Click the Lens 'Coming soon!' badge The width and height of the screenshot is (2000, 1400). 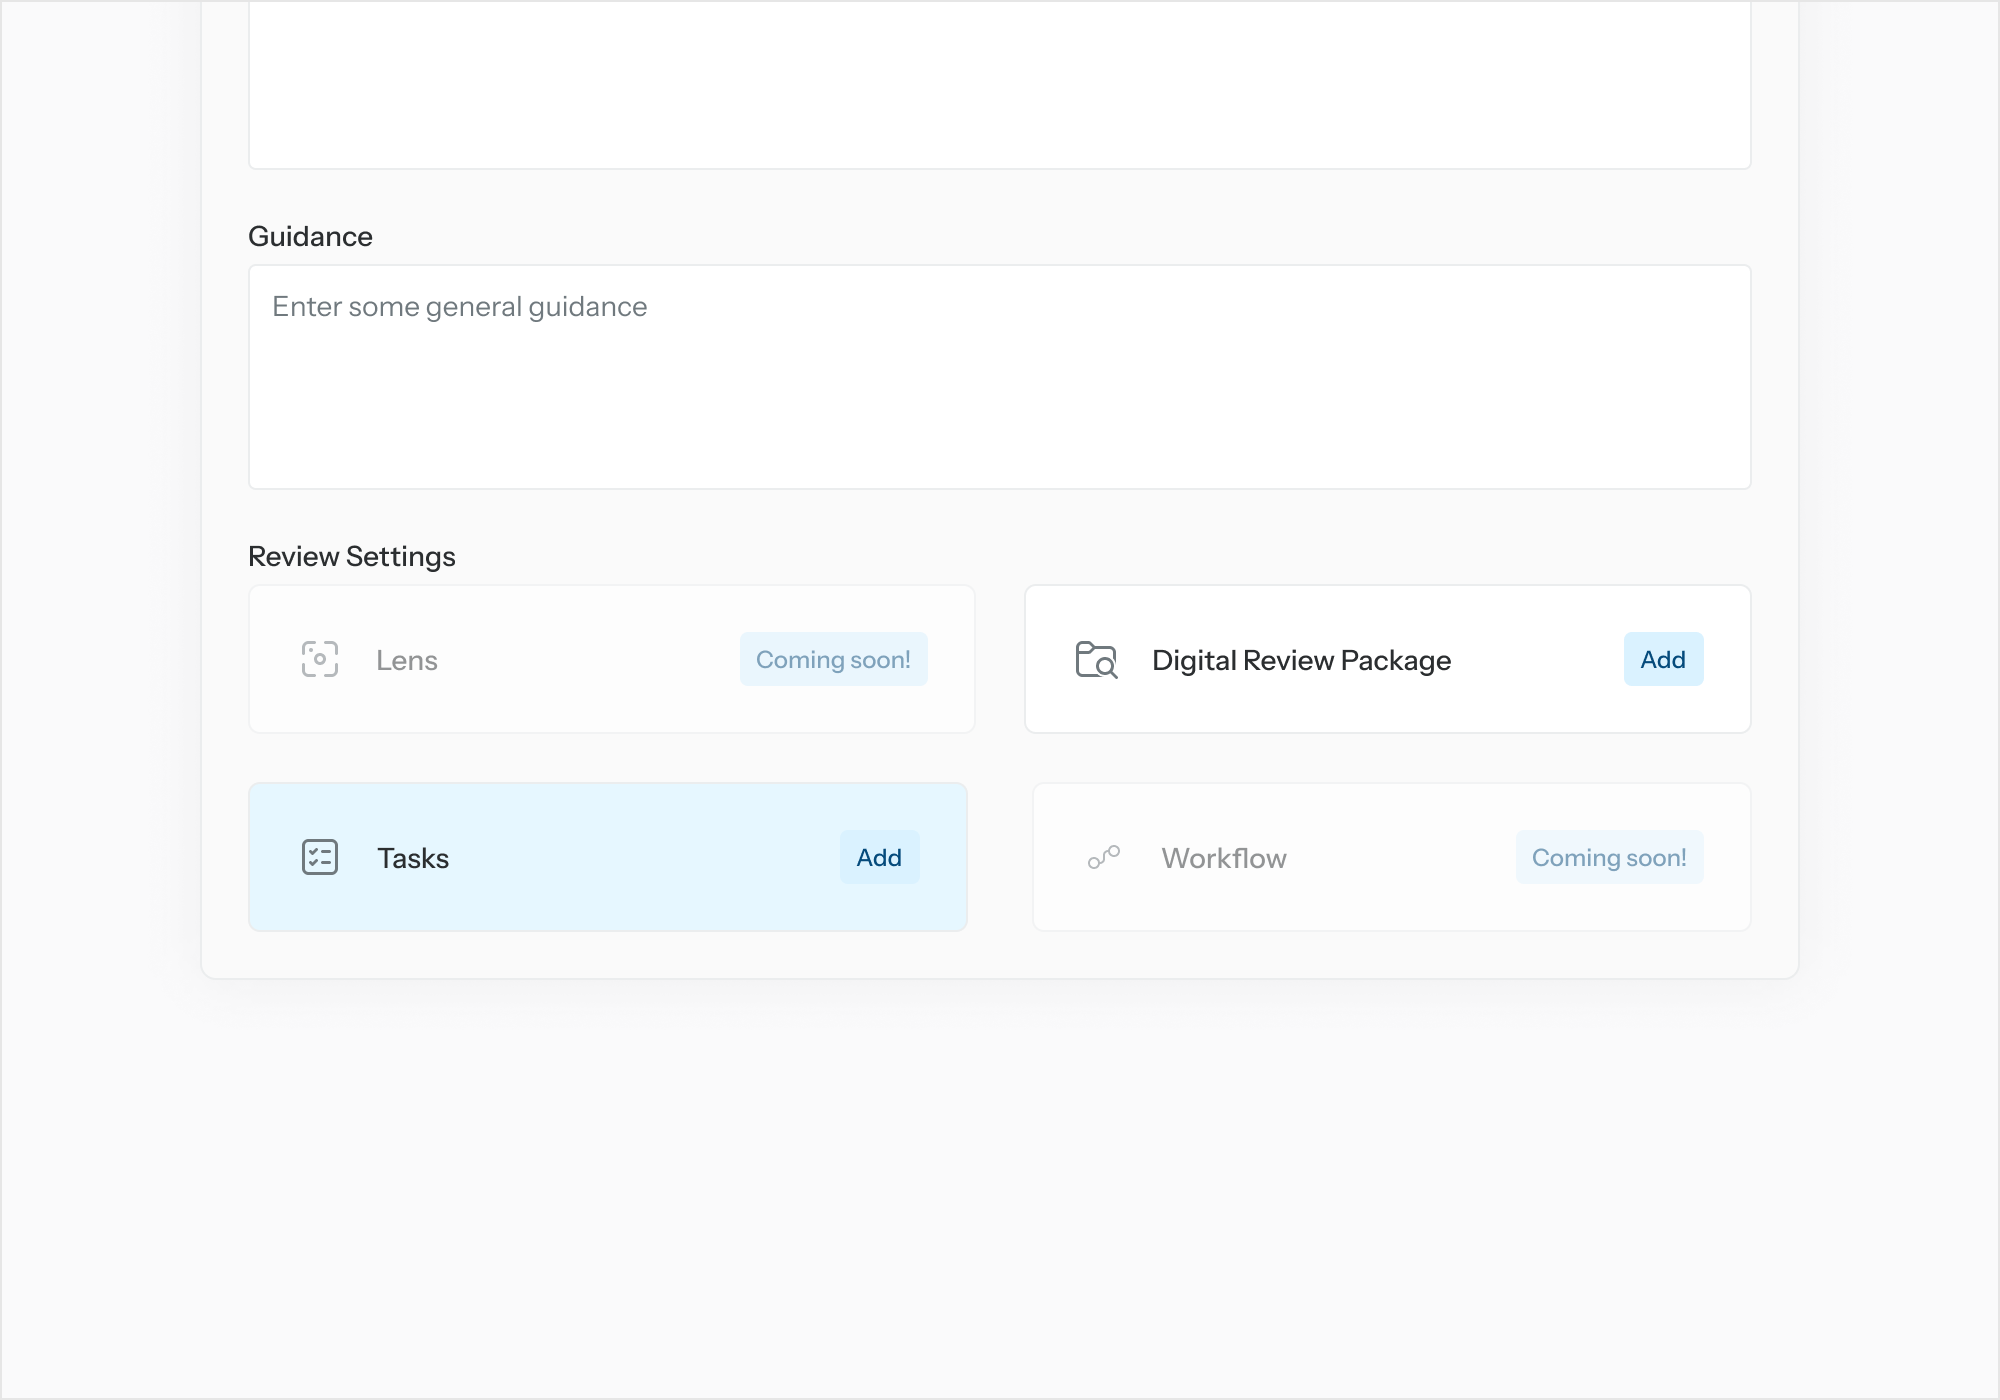pos(833,659)
